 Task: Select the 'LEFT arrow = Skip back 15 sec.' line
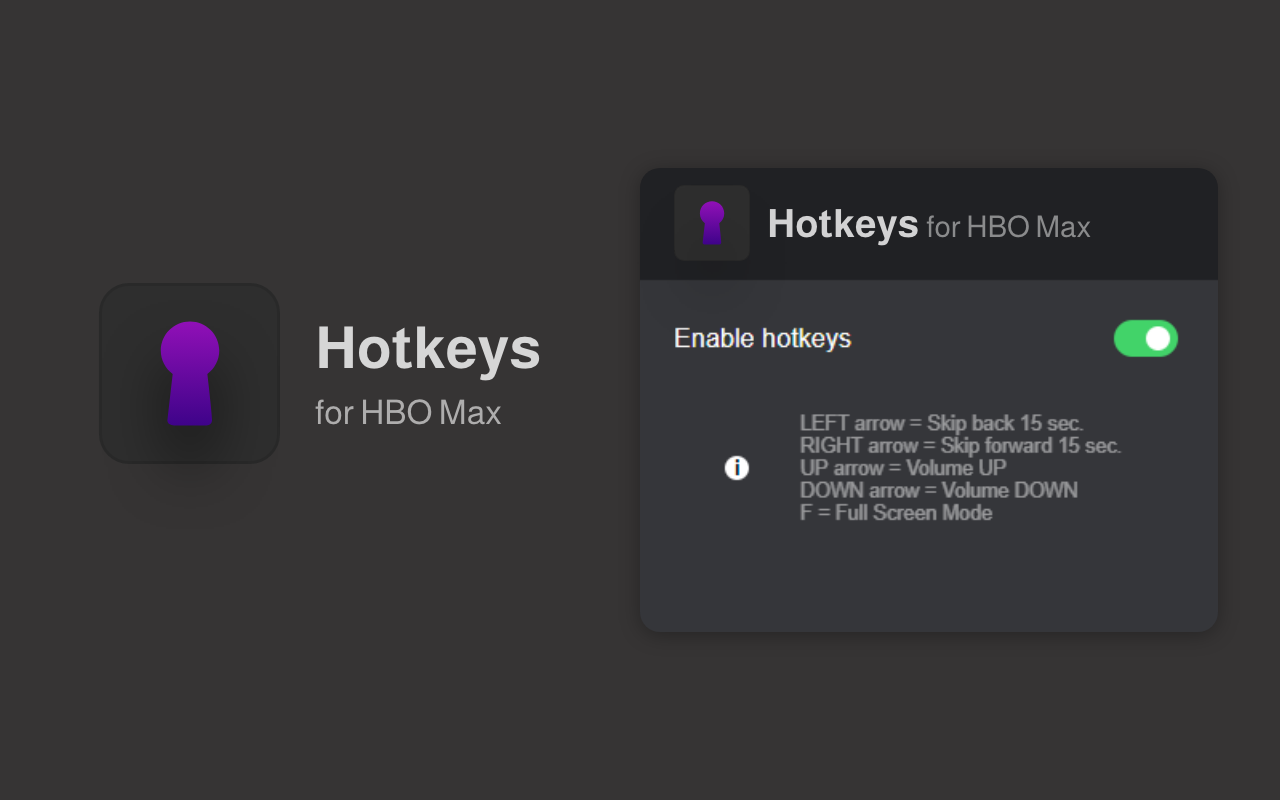click(941, 423)
